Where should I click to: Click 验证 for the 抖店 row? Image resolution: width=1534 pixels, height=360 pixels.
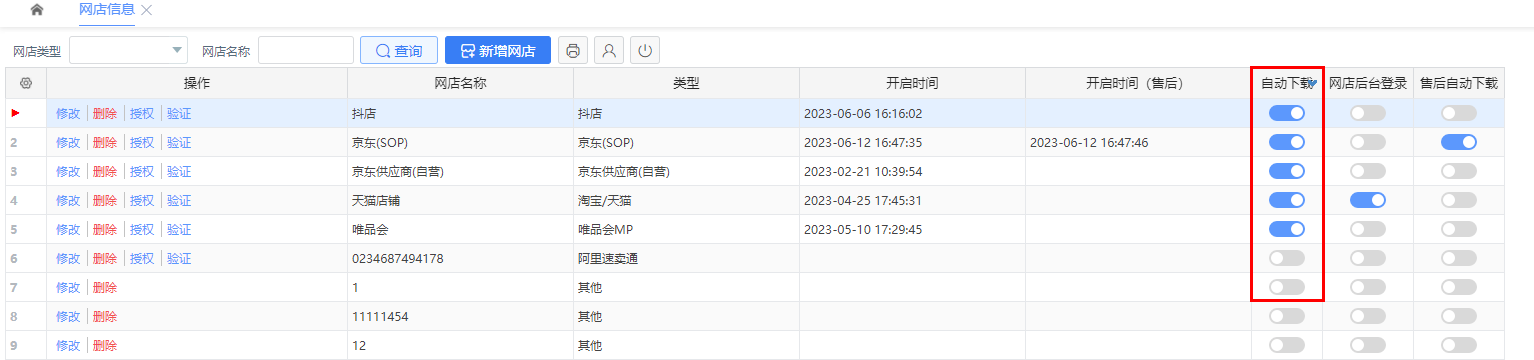[x=179, y=114]
